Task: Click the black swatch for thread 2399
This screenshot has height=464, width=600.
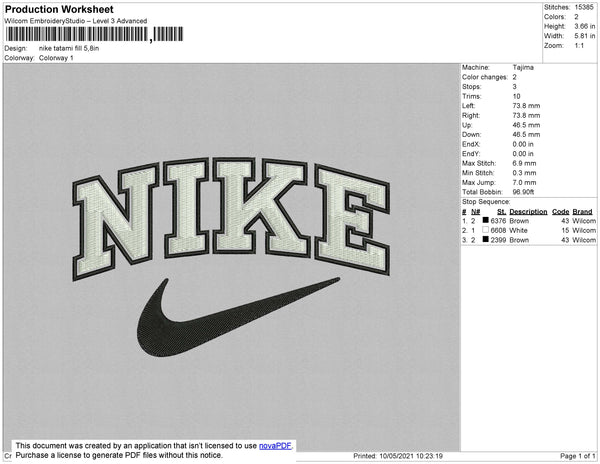Action: (x=485, y=239)
